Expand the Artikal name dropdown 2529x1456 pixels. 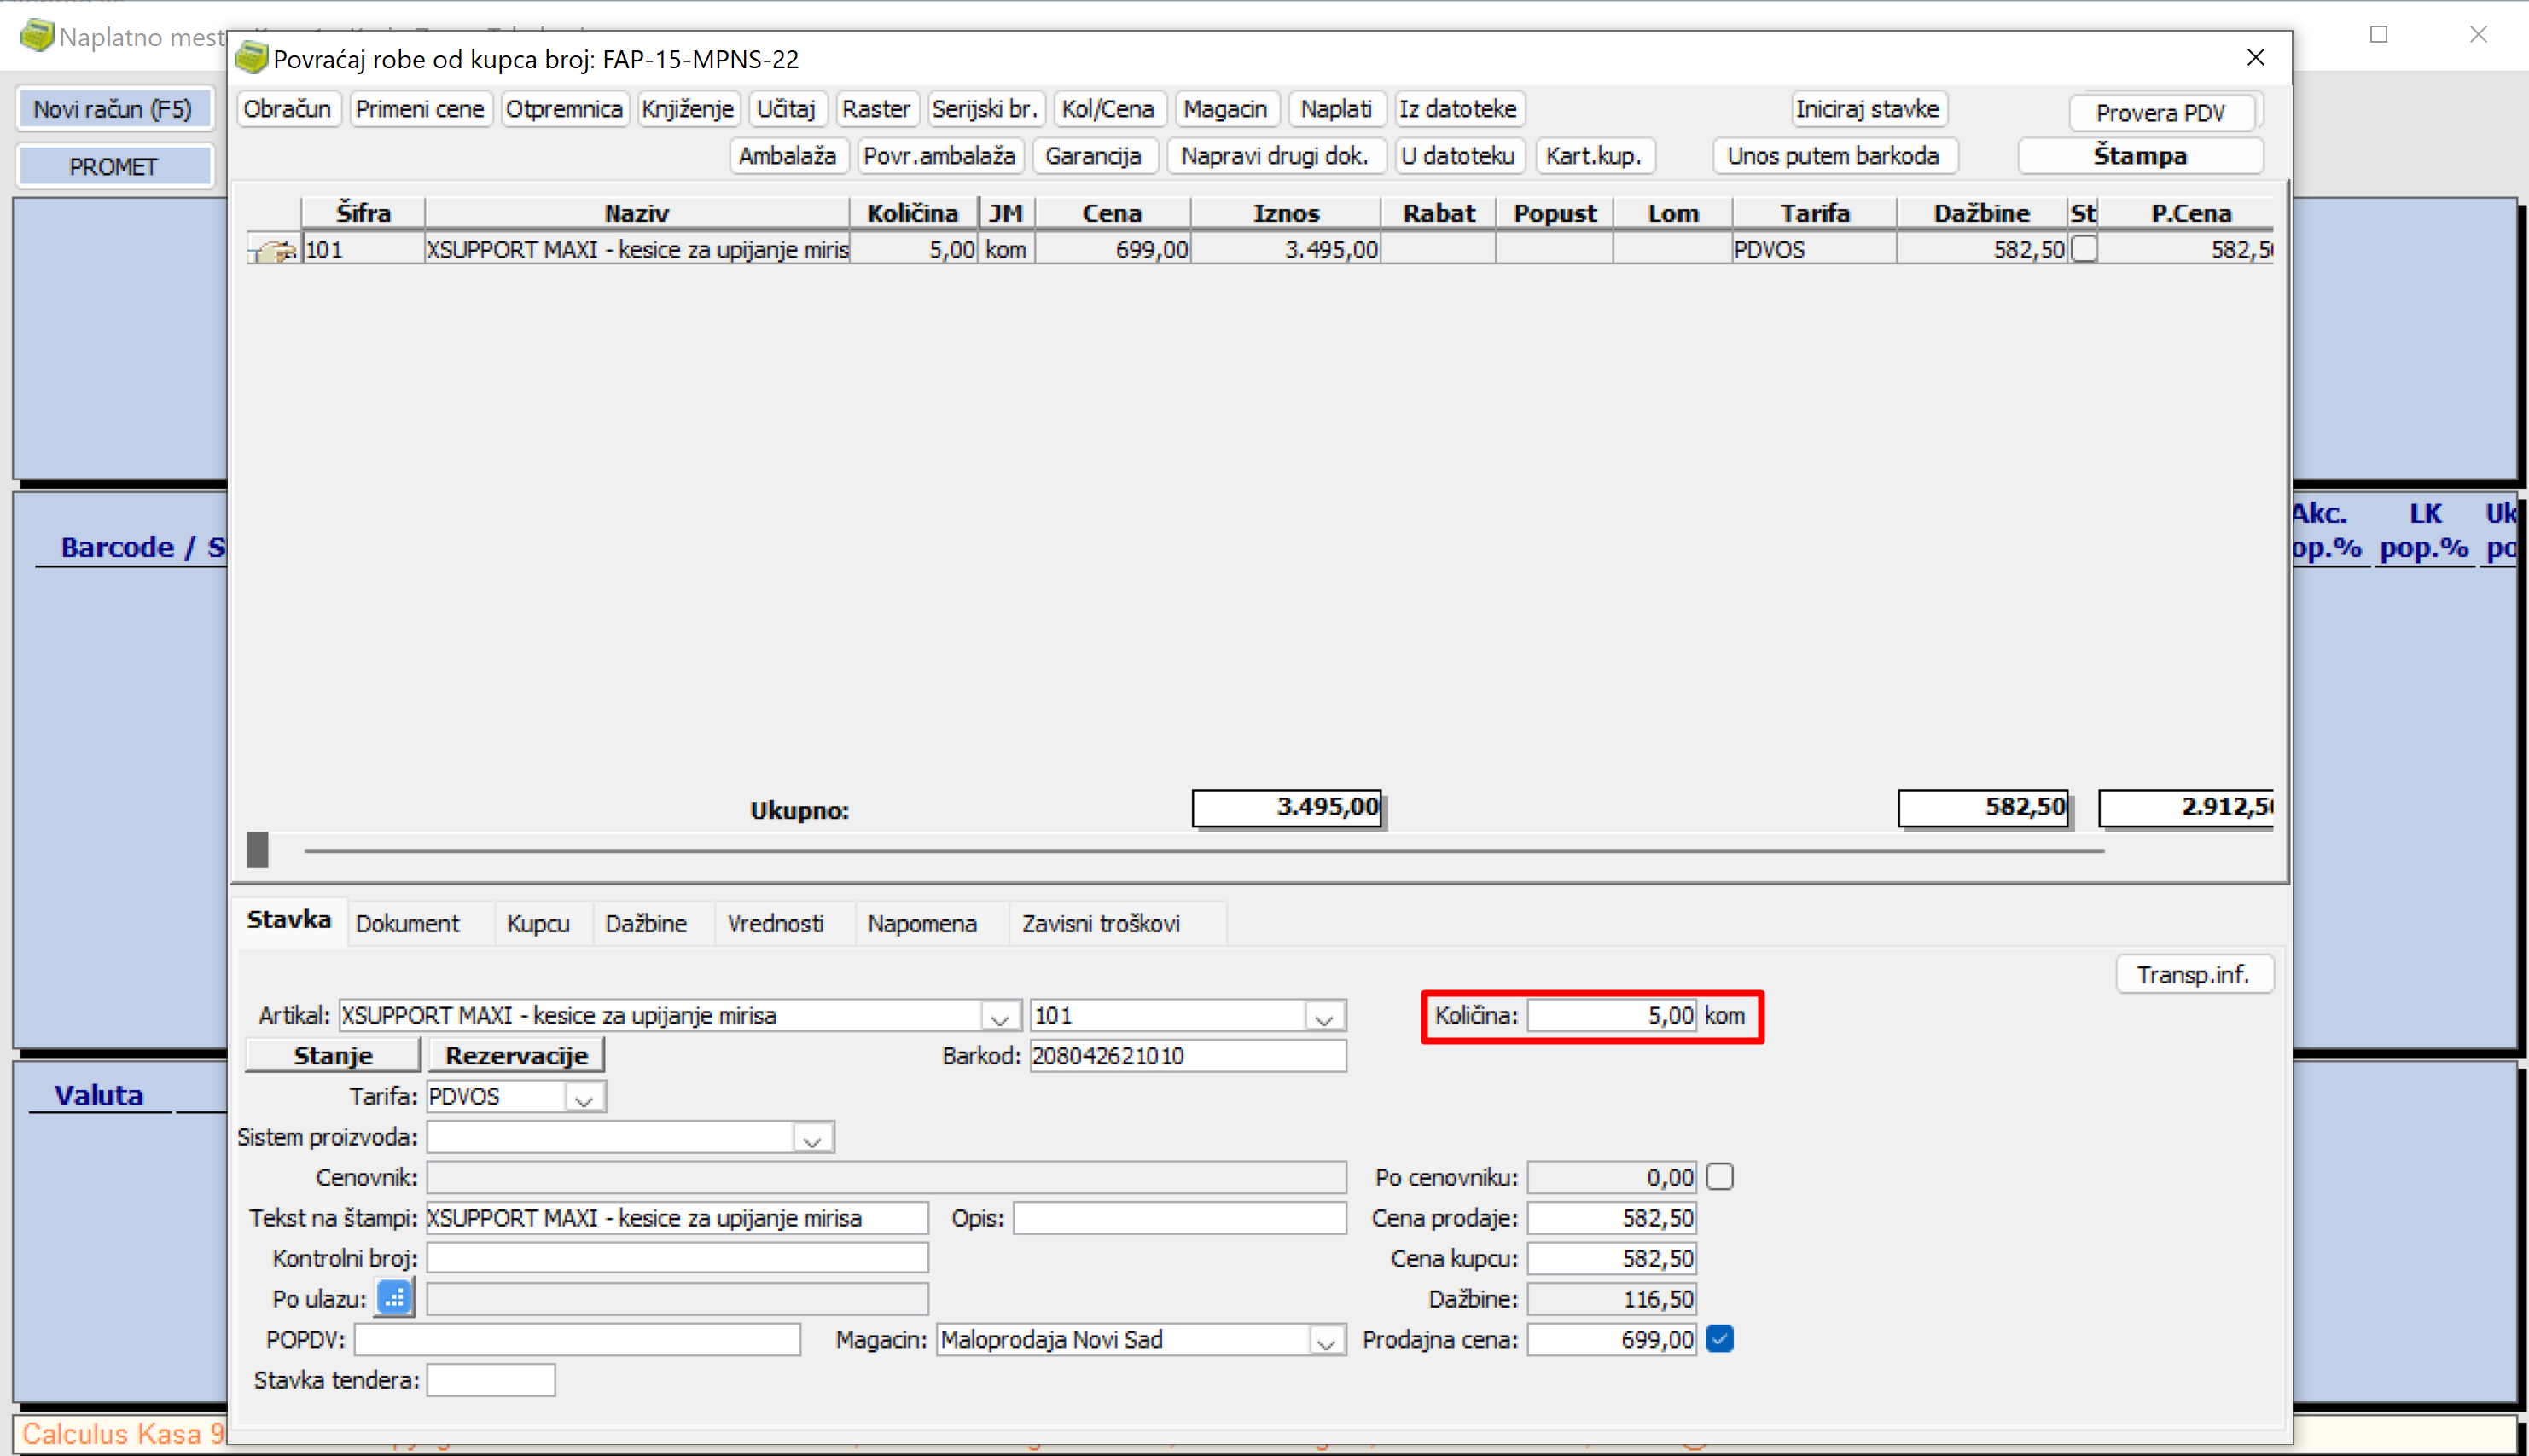click(x=999, y=1017)
